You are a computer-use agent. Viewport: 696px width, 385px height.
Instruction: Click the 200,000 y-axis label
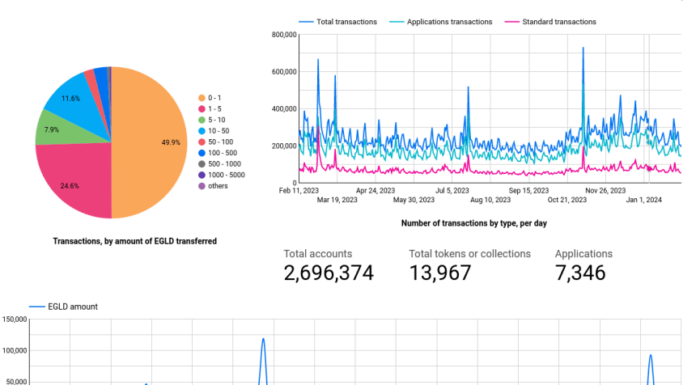click(284, 146)
